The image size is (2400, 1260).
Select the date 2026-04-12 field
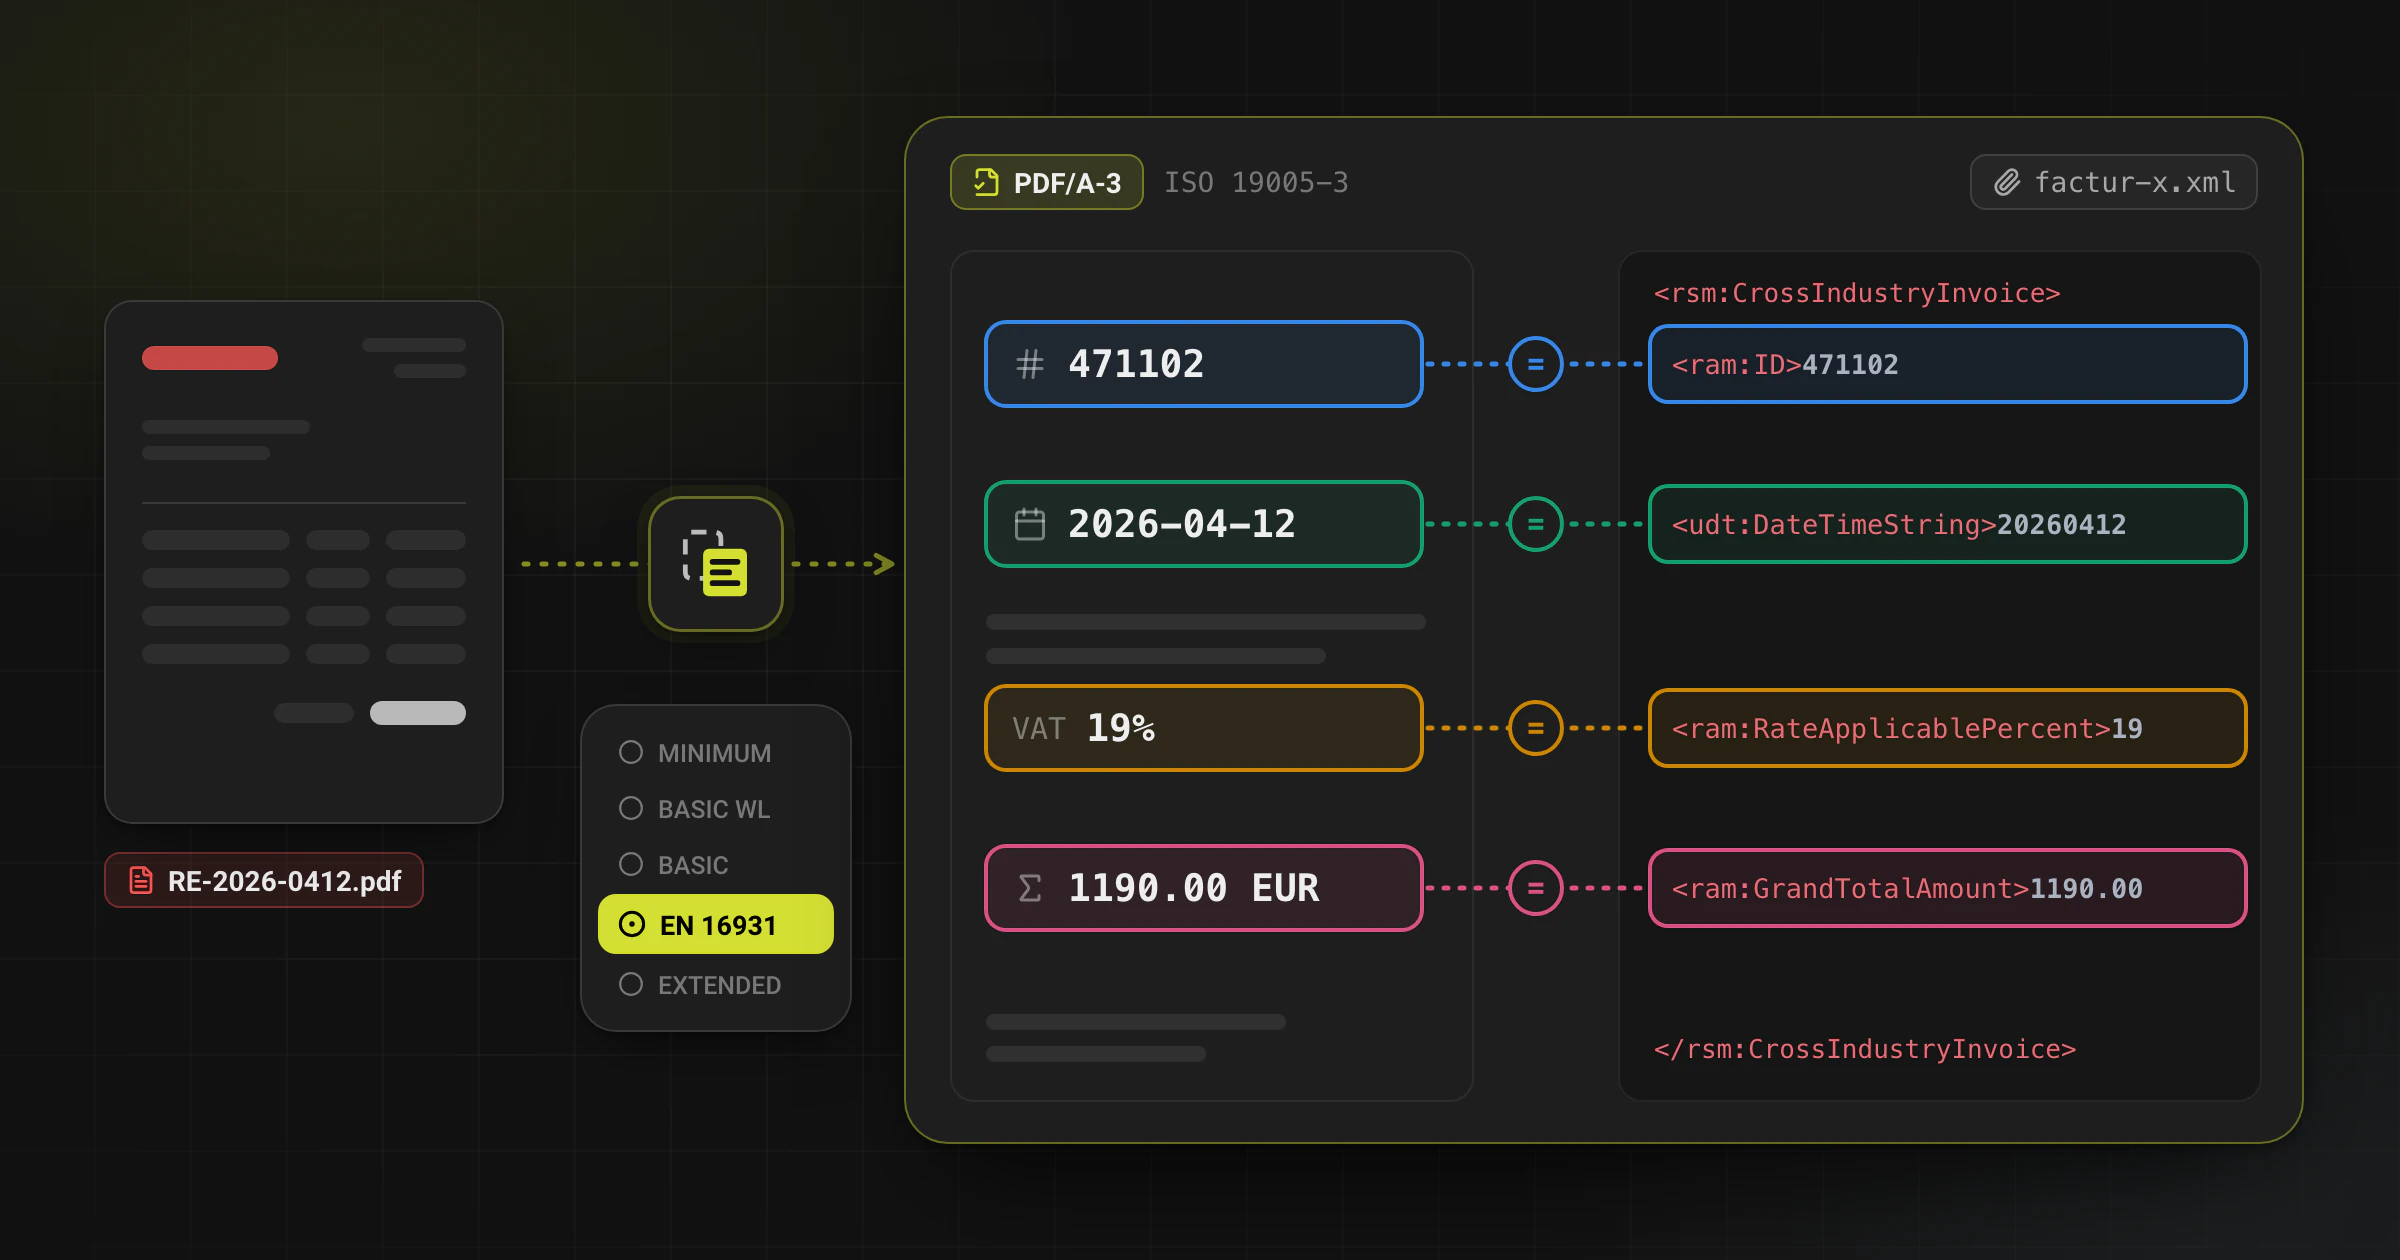(1204, 524)
